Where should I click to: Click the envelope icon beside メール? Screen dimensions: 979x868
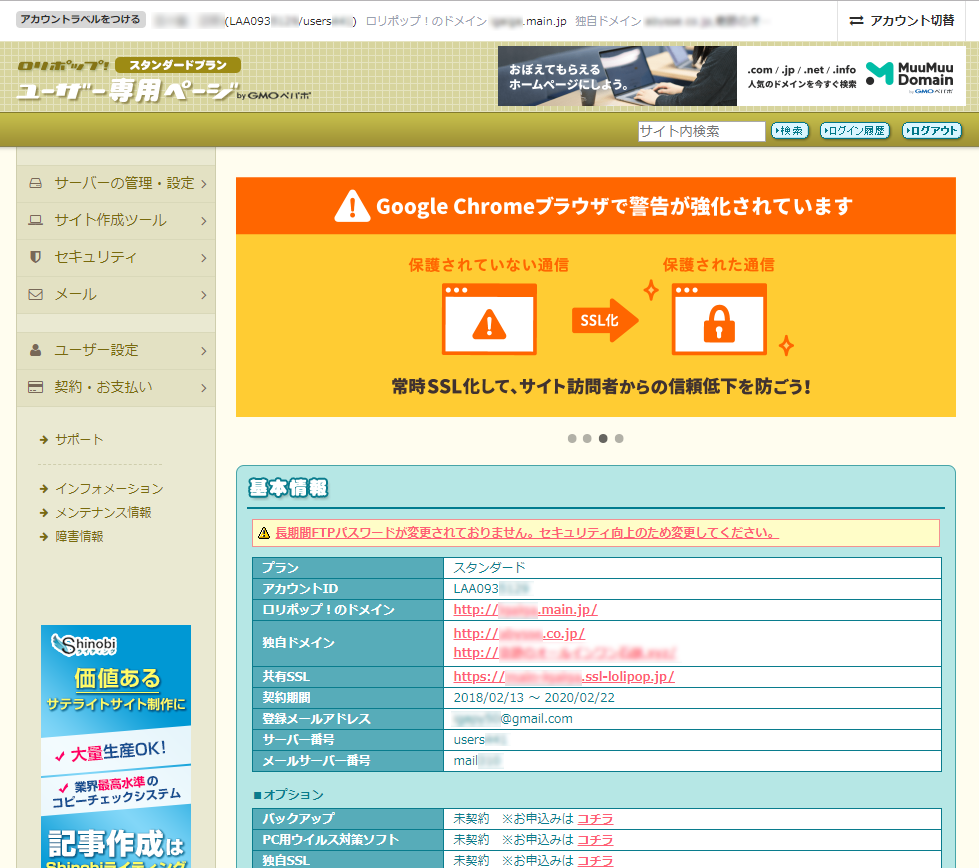point(36,294)
